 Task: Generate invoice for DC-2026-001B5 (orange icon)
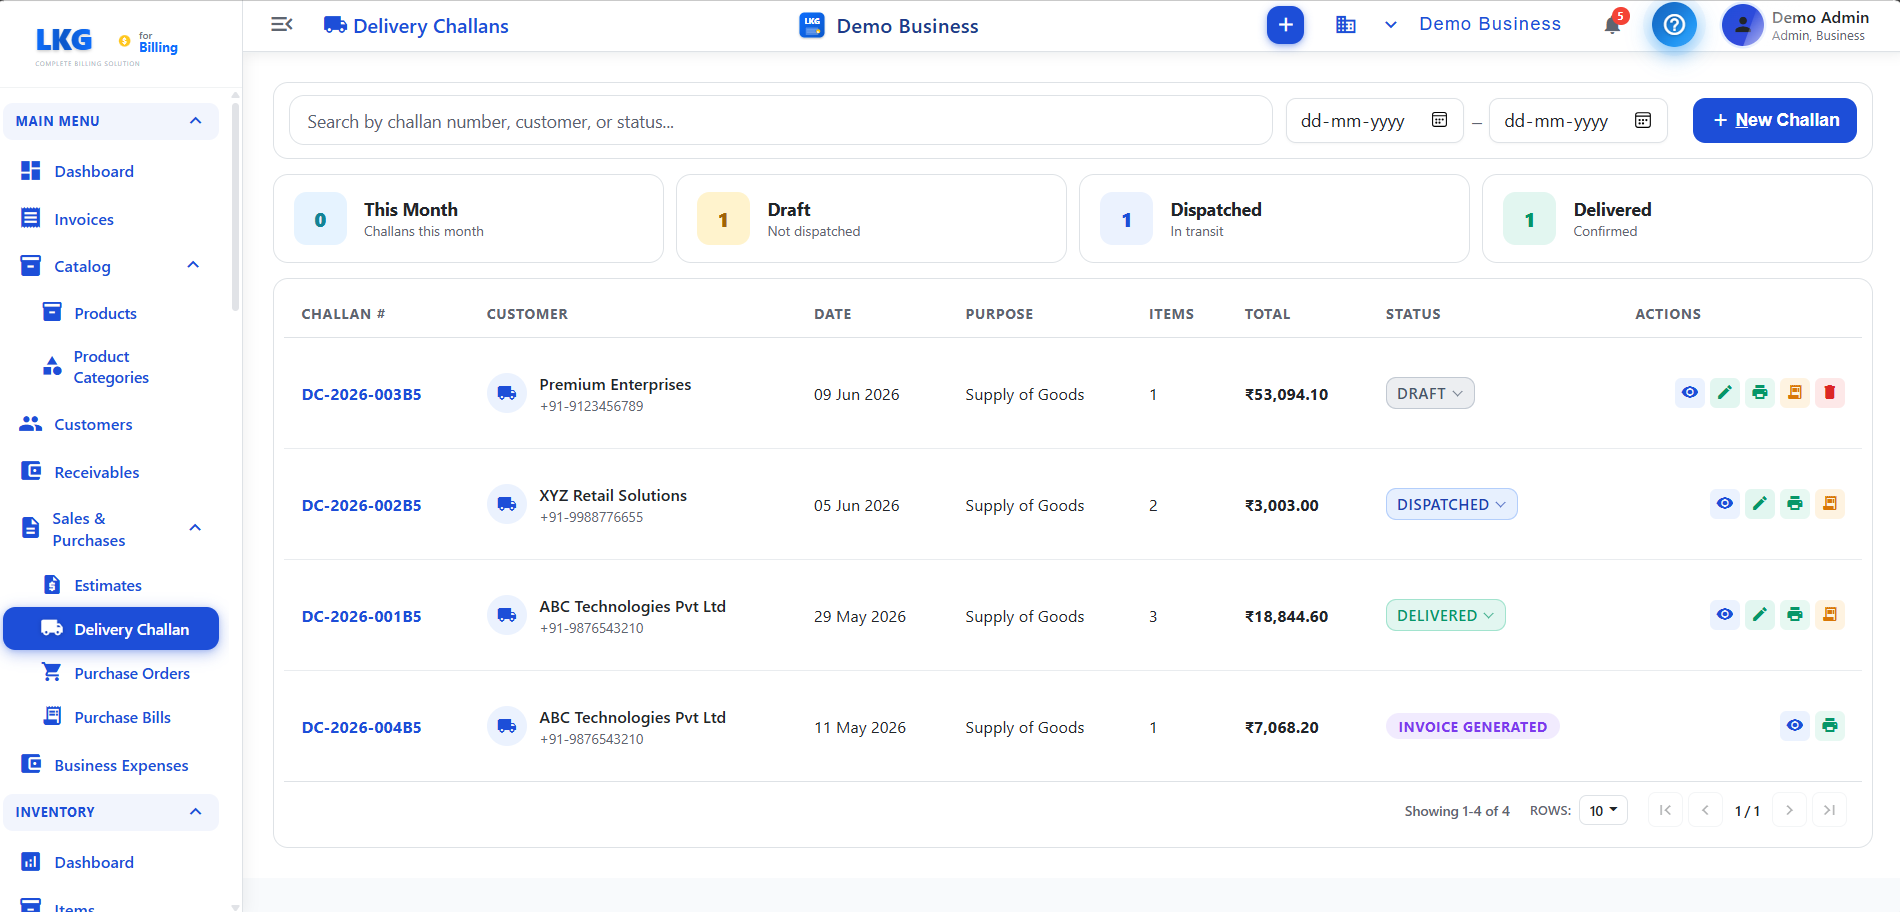pos(1829,615)
